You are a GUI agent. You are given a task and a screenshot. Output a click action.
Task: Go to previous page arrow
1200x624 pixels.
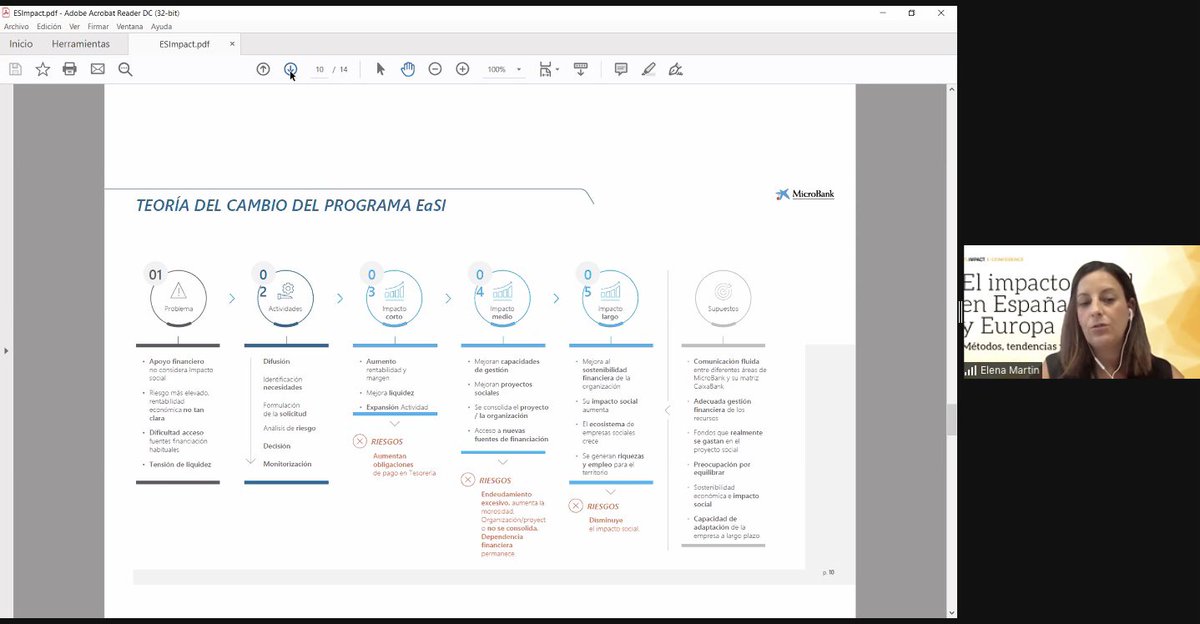263,69
